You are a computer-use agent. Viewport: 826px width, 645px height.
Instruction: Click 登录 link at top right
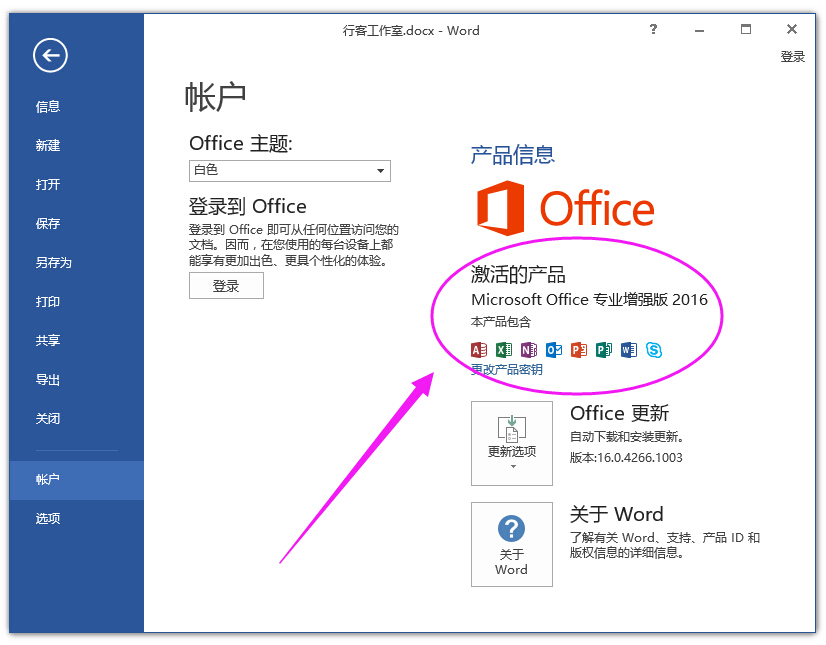click(x=792, y=56)
